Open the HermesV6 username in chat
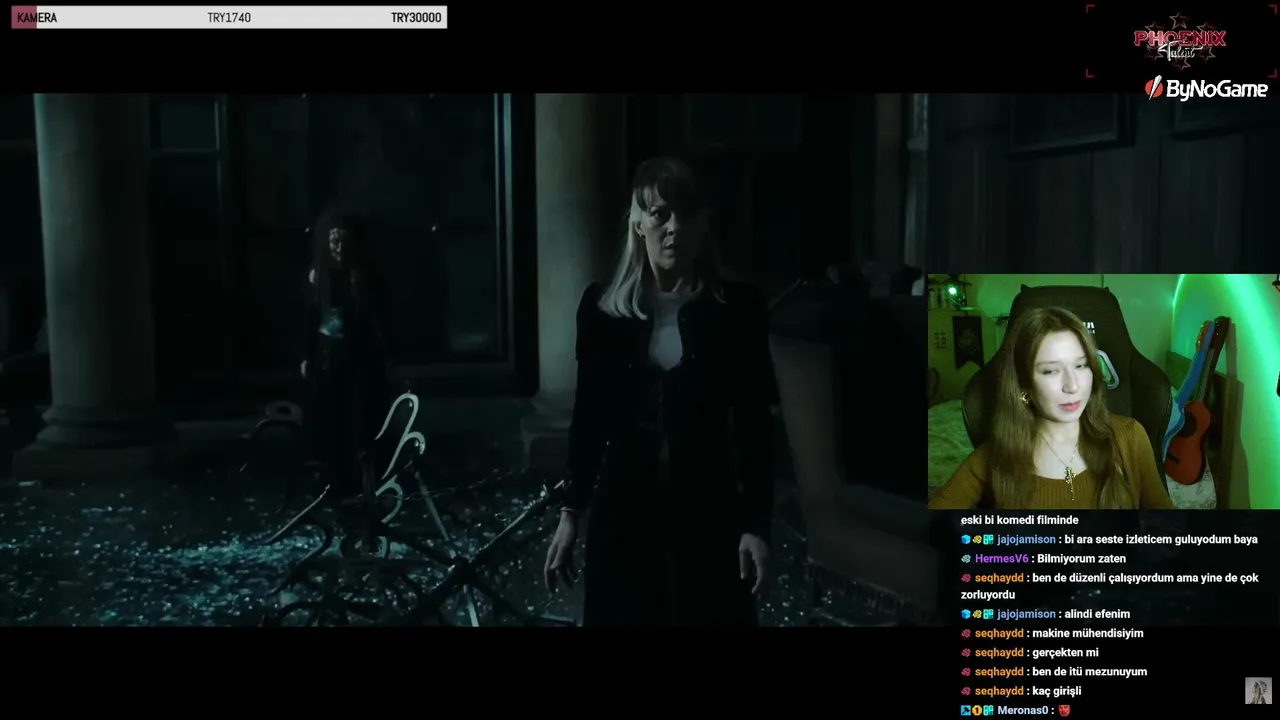1280x720 pixels. [x=1000, y=559]
